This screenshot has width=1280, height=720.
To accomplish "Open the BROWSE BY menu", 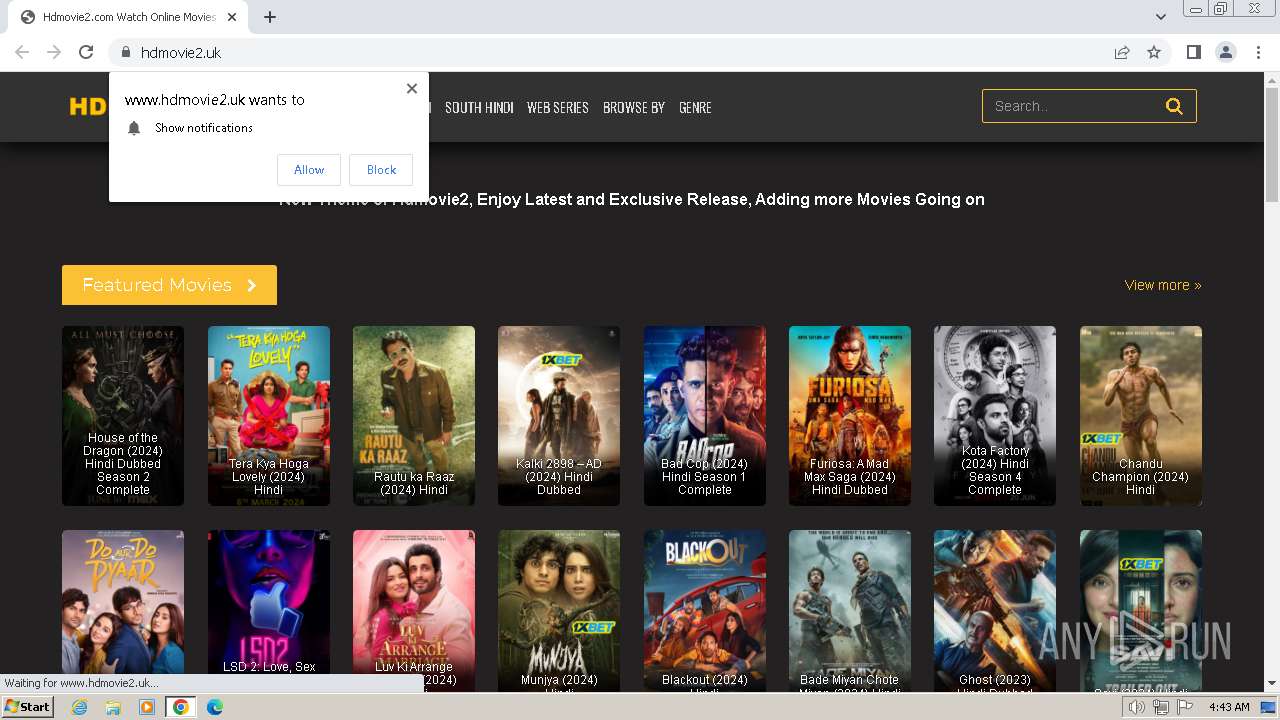I will (634, 107).
